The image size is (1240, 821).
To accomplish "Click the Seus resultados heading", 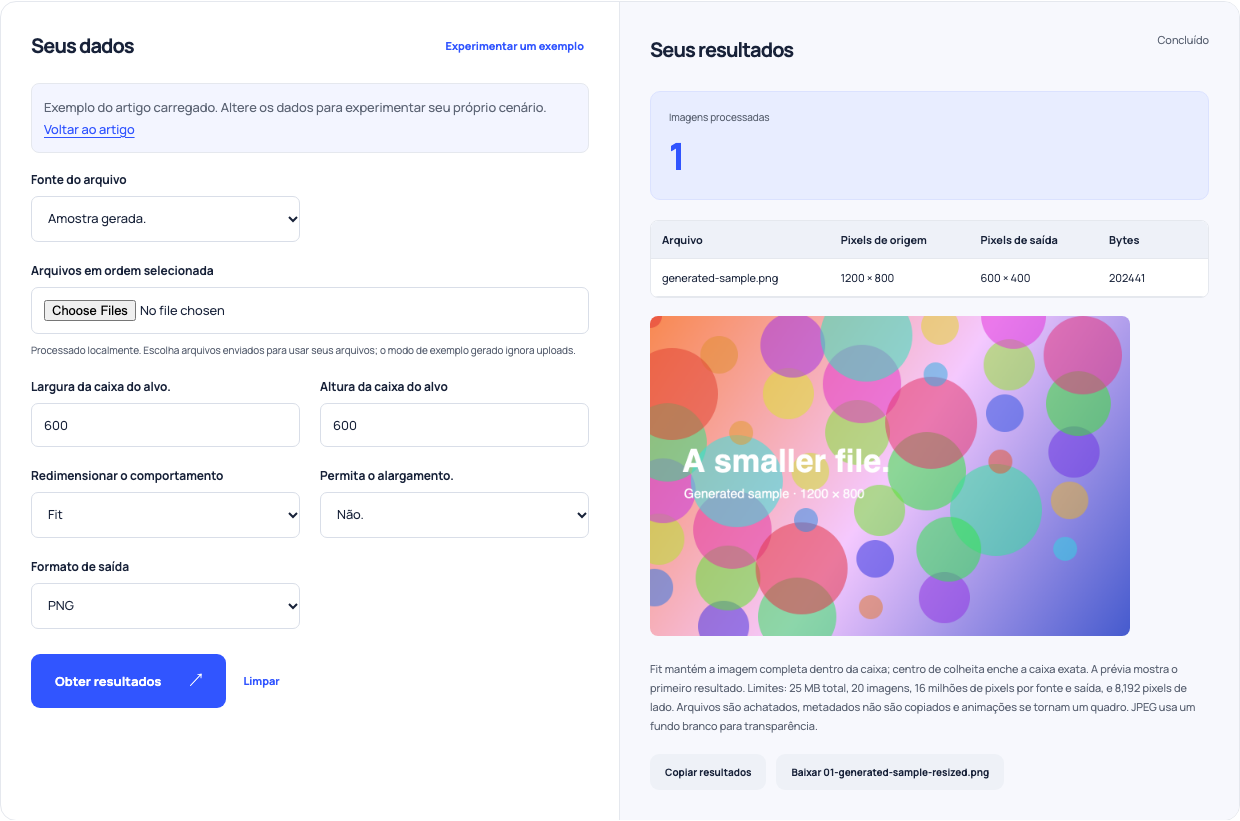I will (722, 50).
